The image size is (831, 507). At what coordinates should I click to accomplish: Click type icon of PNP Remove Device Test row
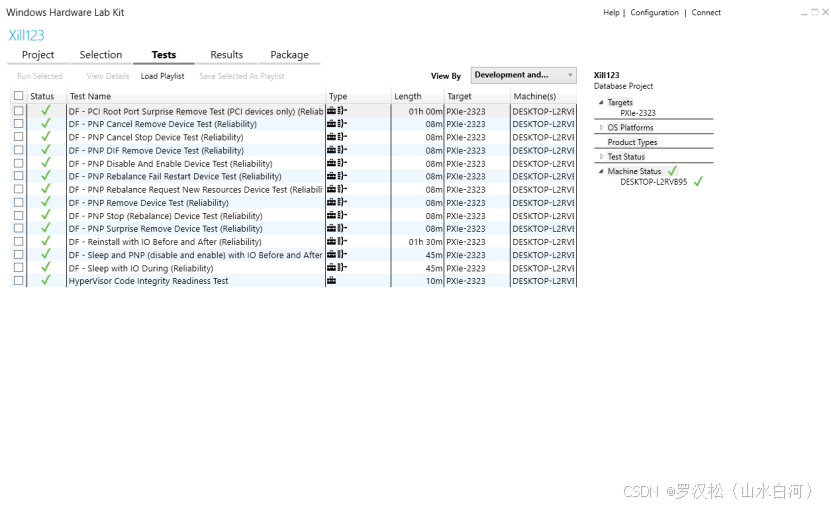pos(337,202)
